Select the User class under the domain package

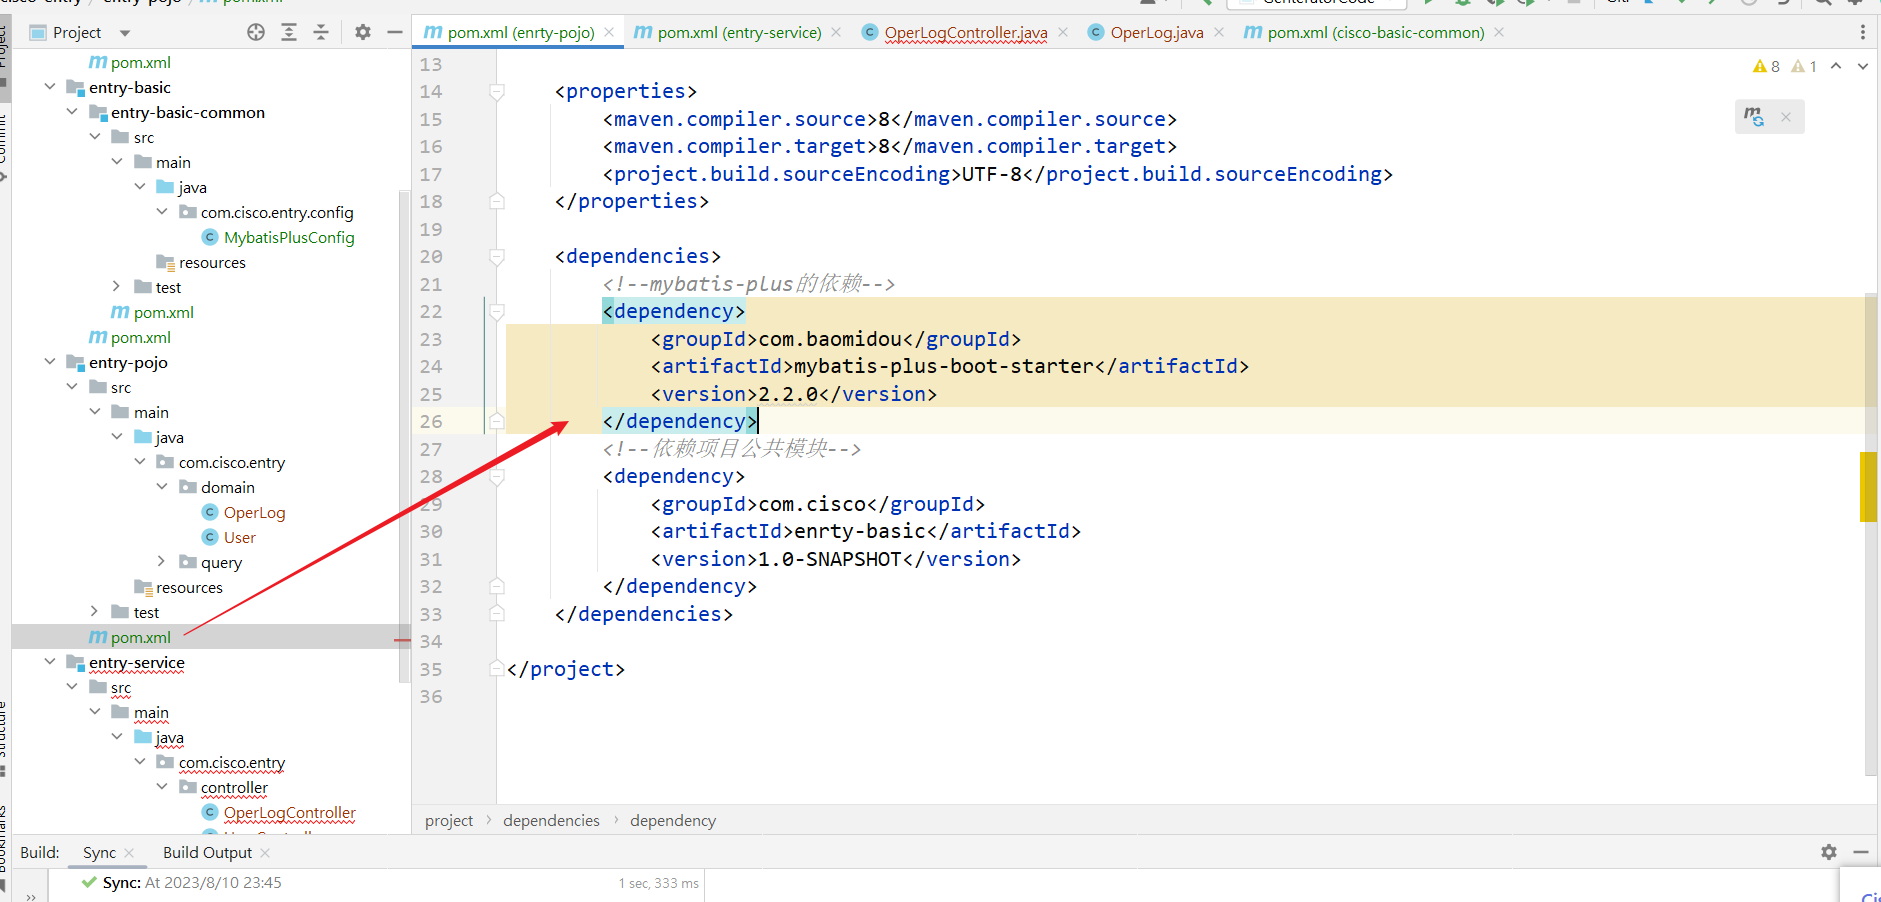pos(240,537)
